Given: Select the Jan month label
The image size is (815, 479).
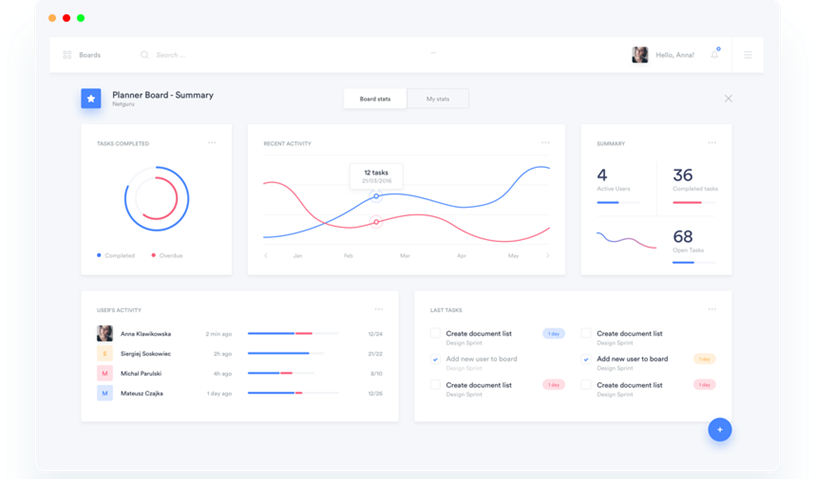Looking at the screenshot, I should (x=298, y=256).
